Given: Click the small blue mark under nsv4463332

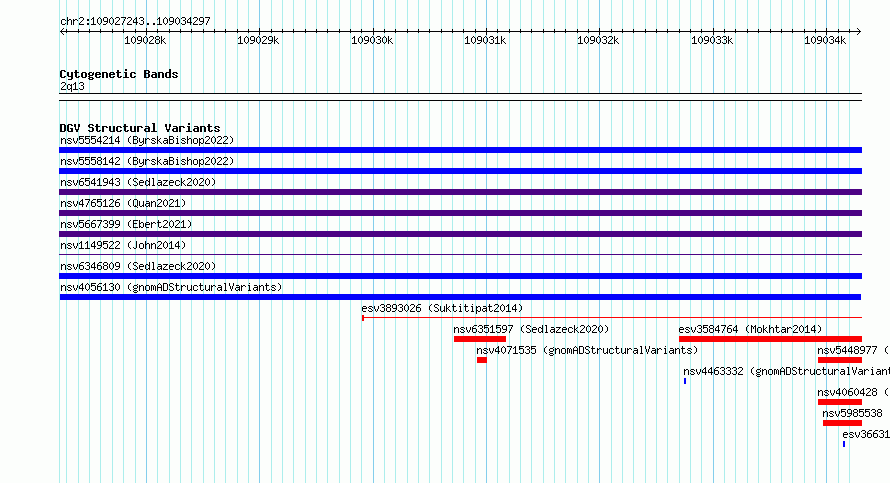Looking at the screenshot, I should (x=685, y=381).
